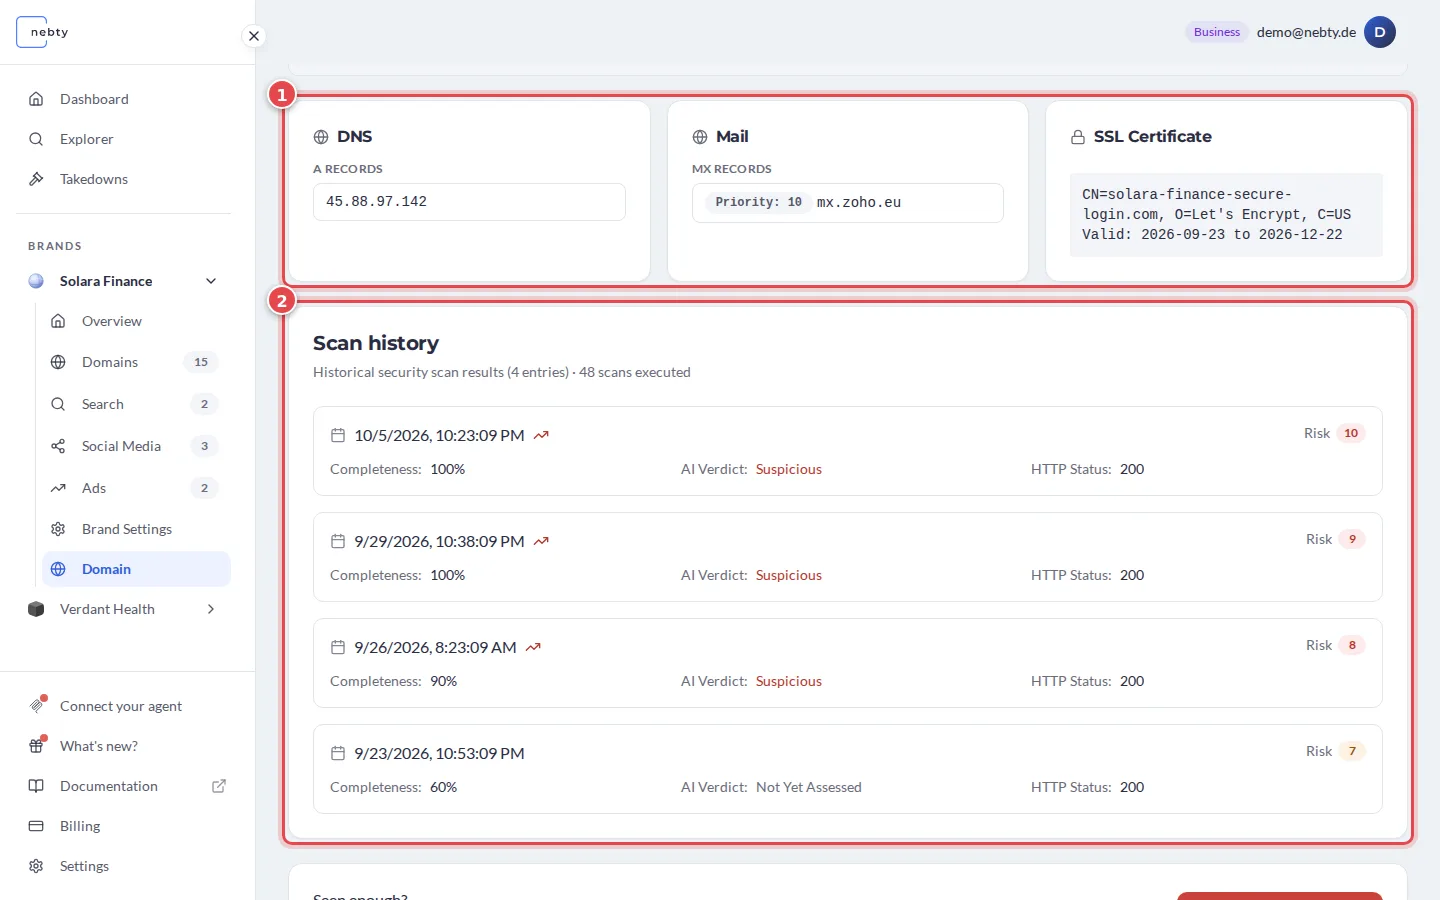Click the Priority: 10 tag
The width and height of the screenshot is (1440, 900).
[x=758, y=202]
